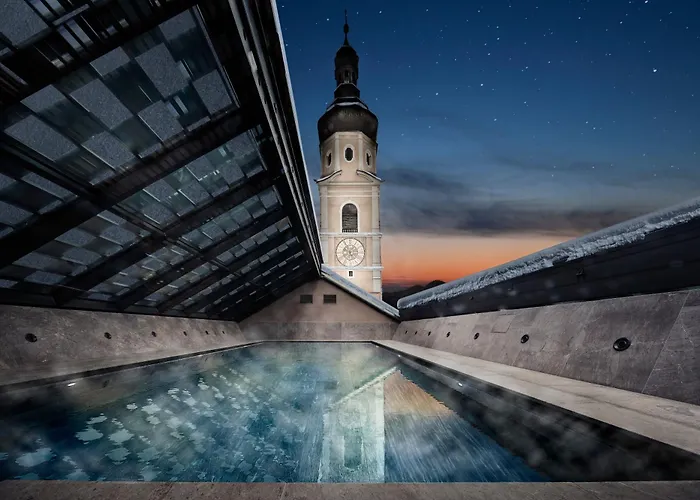Select the arched belfry window on the tower
Screen dimensions: 700x500
click(x=349, y=217)
